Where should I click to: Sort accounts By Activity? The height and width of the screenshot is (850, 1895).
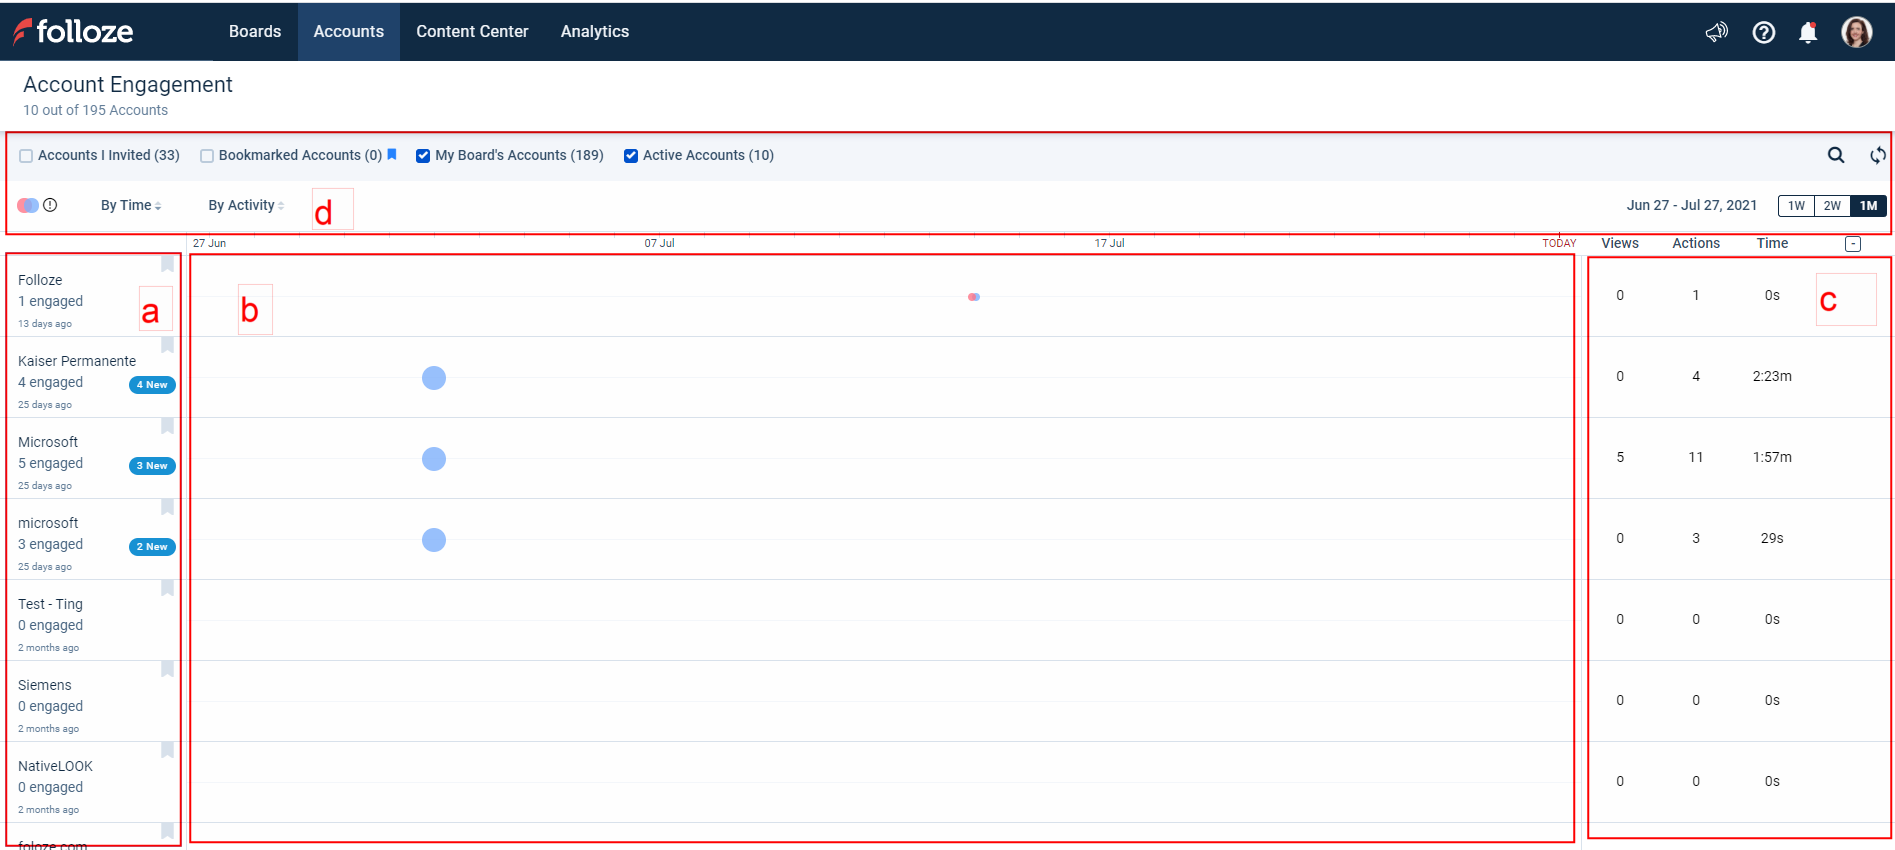(246, 205)
